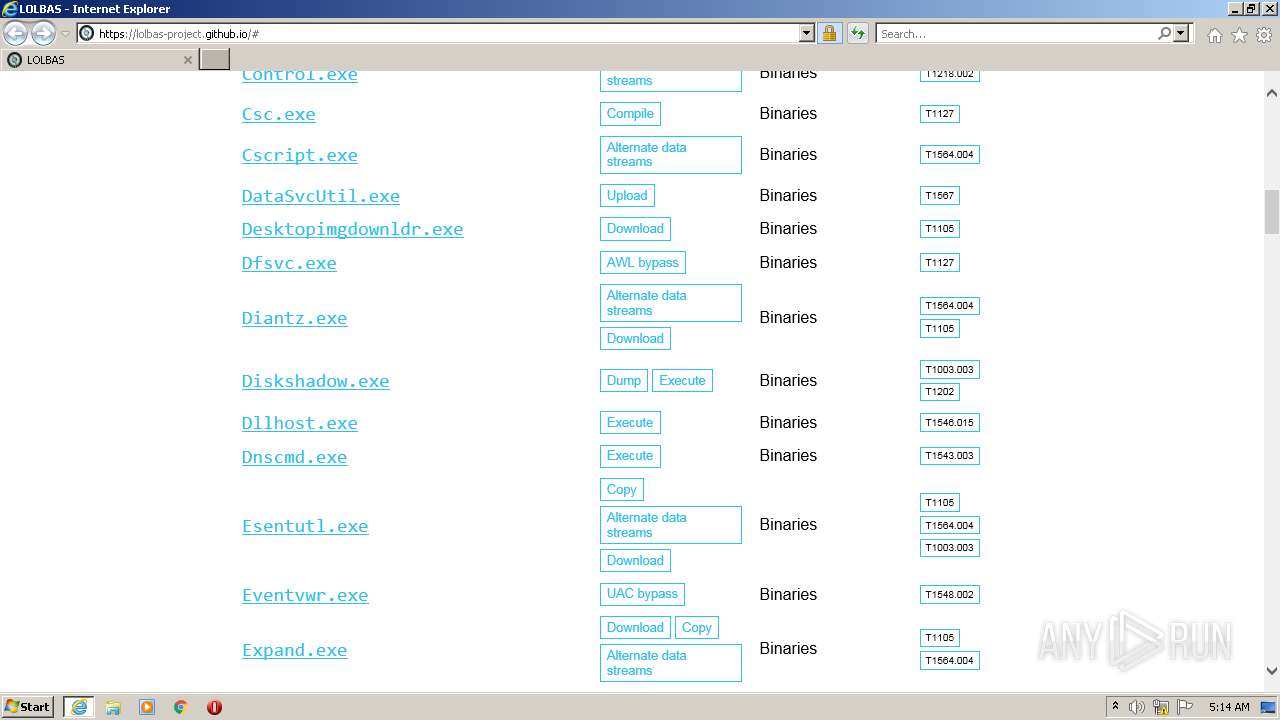Open the search provider dropdown arrow
Screen dimensions: 1280x720
point(1181,33)
